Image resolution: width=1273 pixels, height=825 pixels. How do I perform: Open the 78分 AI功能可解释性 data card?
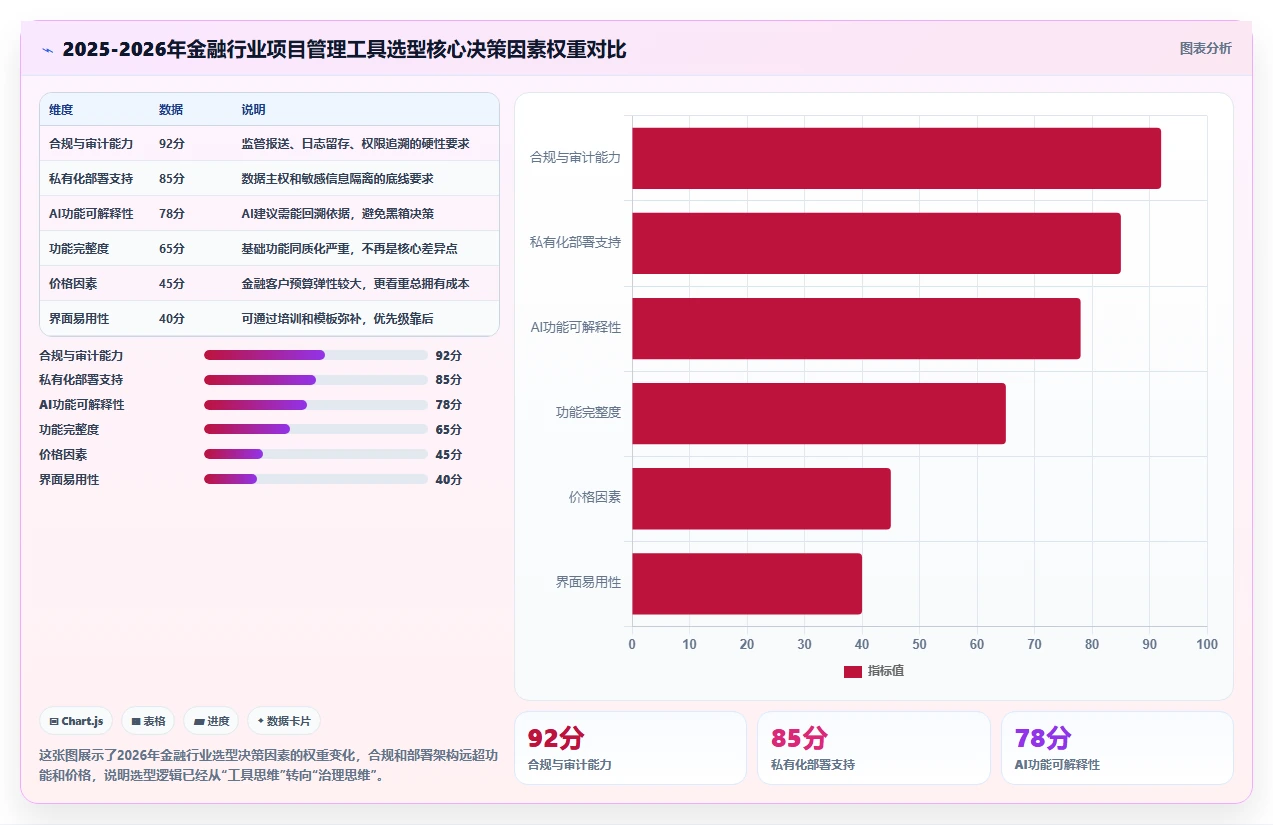(1117, 748)
